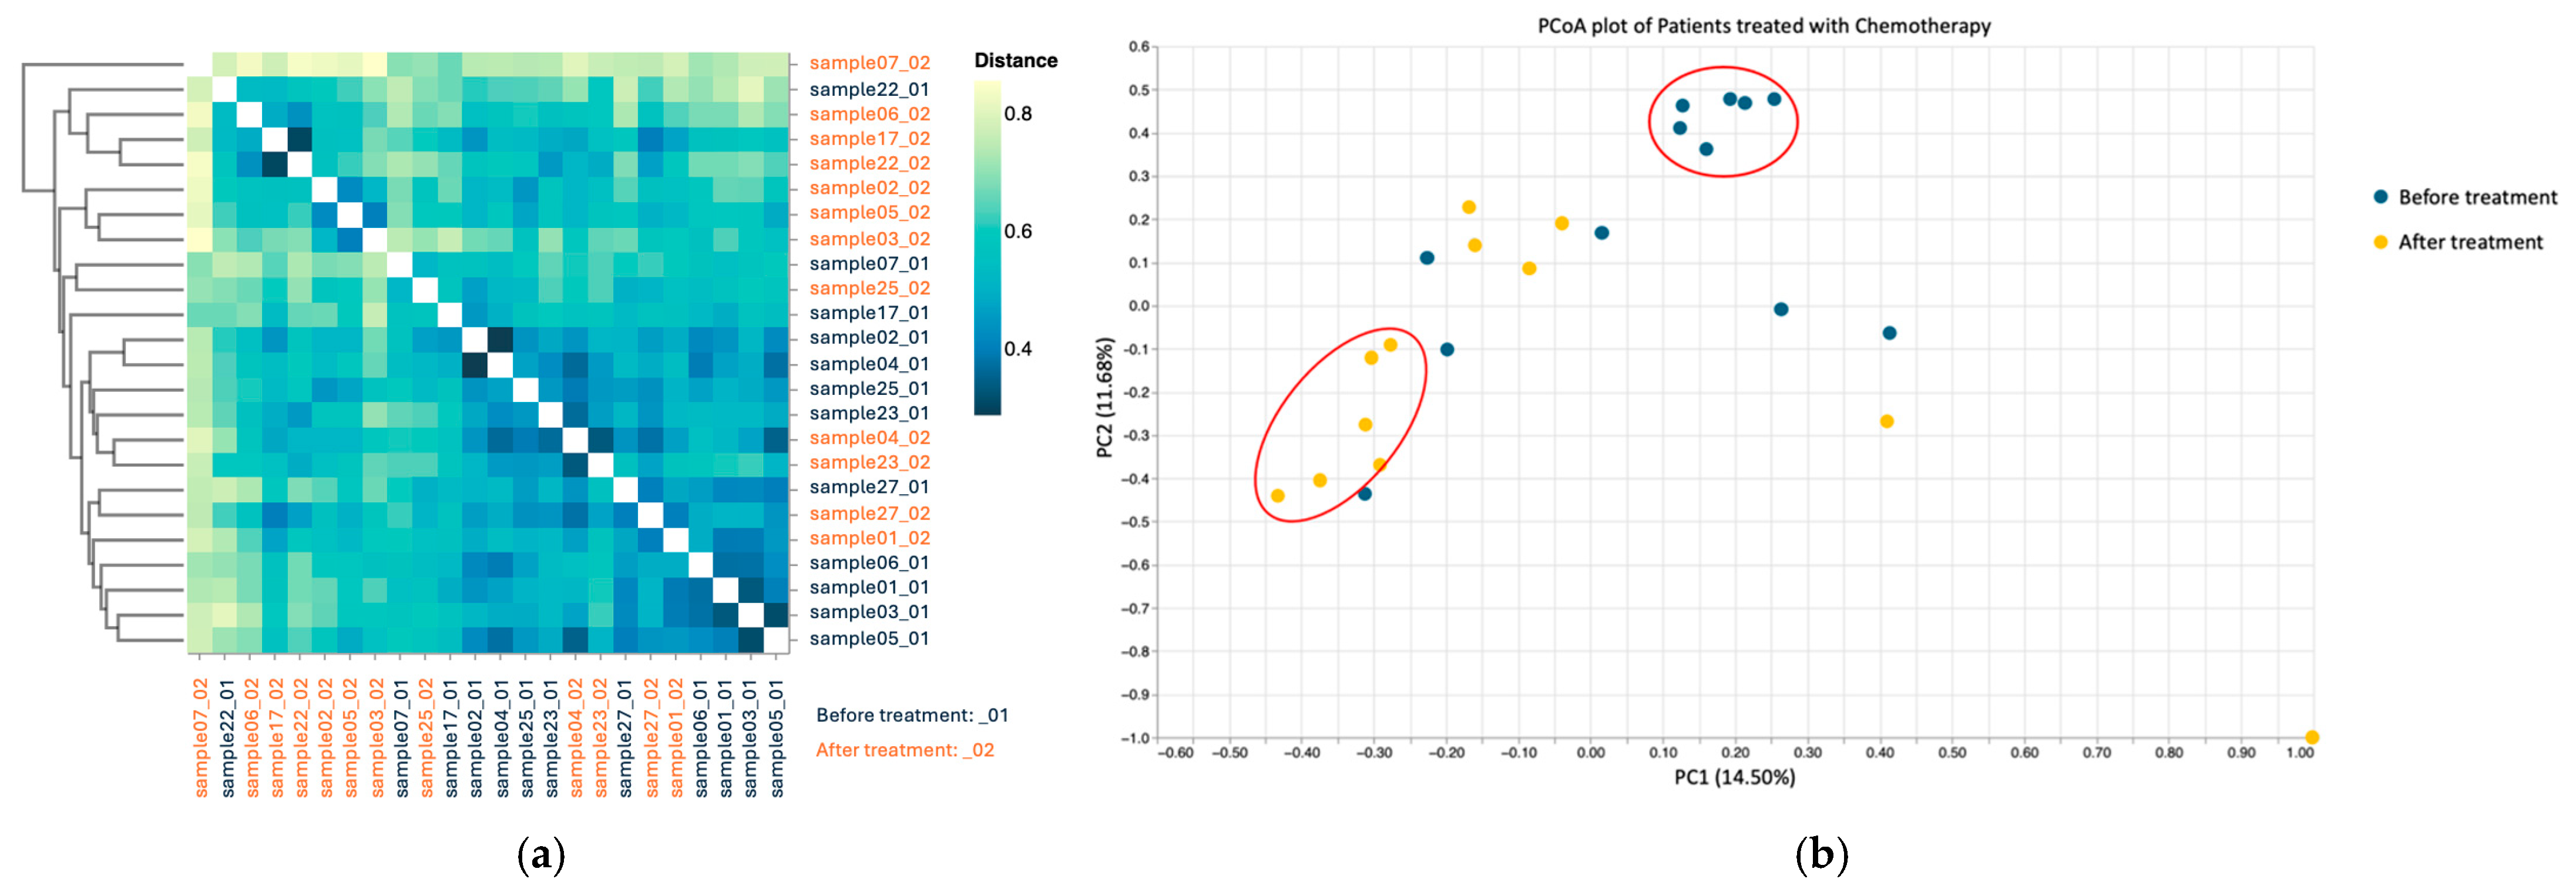The image size is (2576, 889).
Task: Select the sample22_01 row label
Action: point(868,89)
